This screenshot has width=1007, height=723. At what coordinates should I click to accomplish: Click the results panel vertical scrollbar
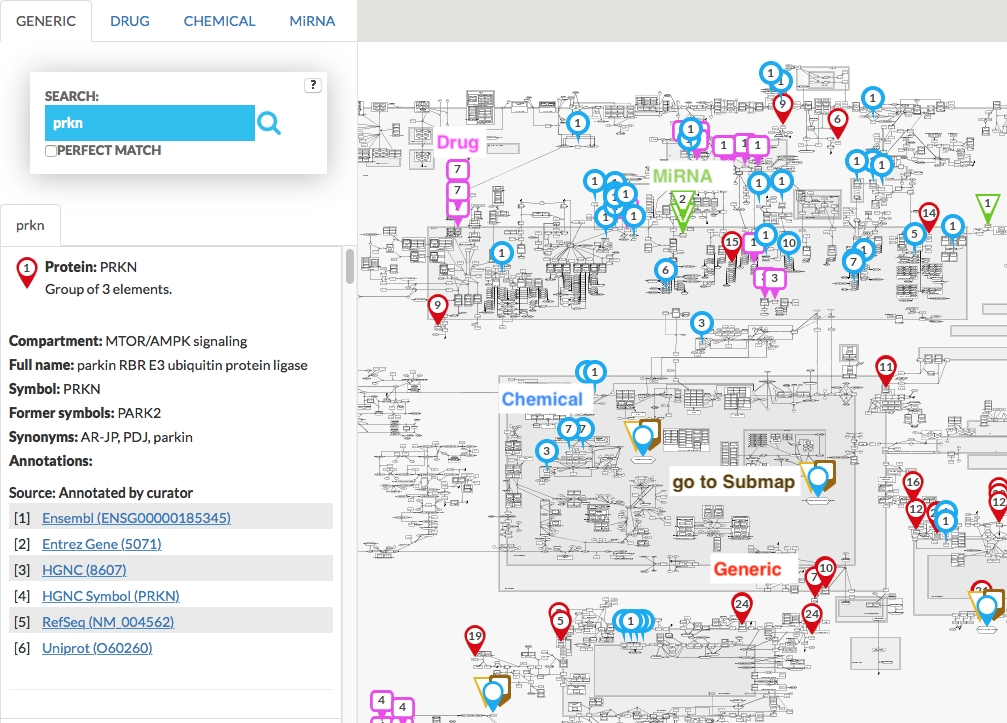point(349,268)
